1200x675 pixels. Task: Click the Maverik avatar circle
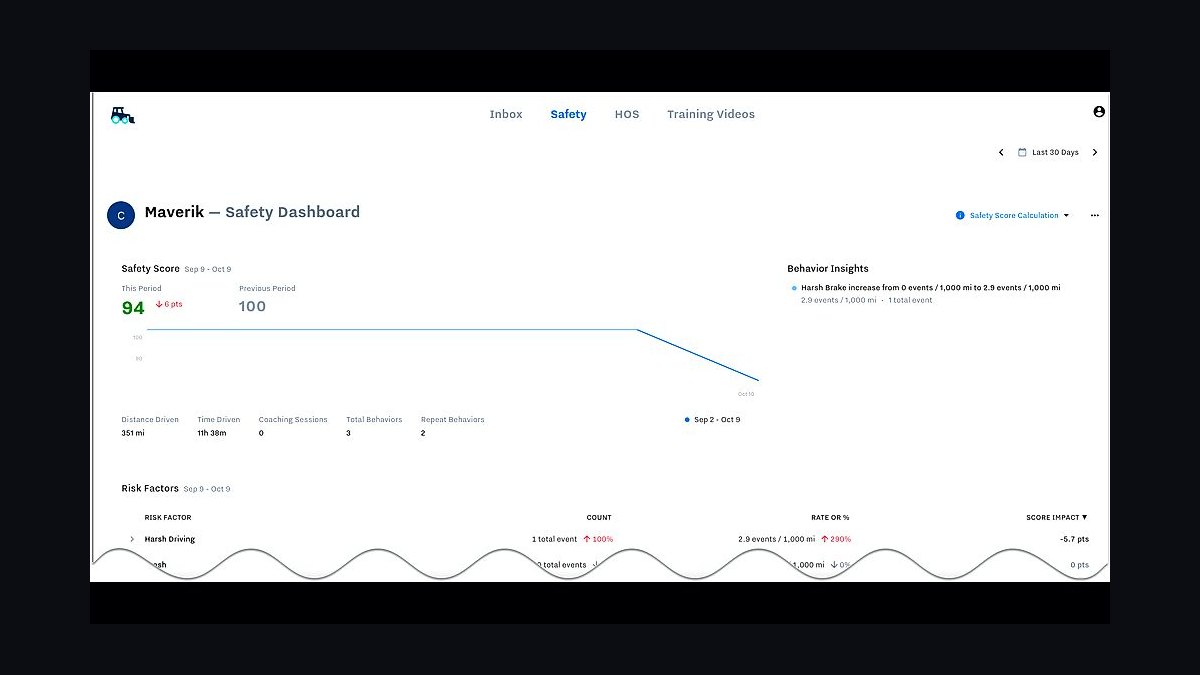point(121,215)
